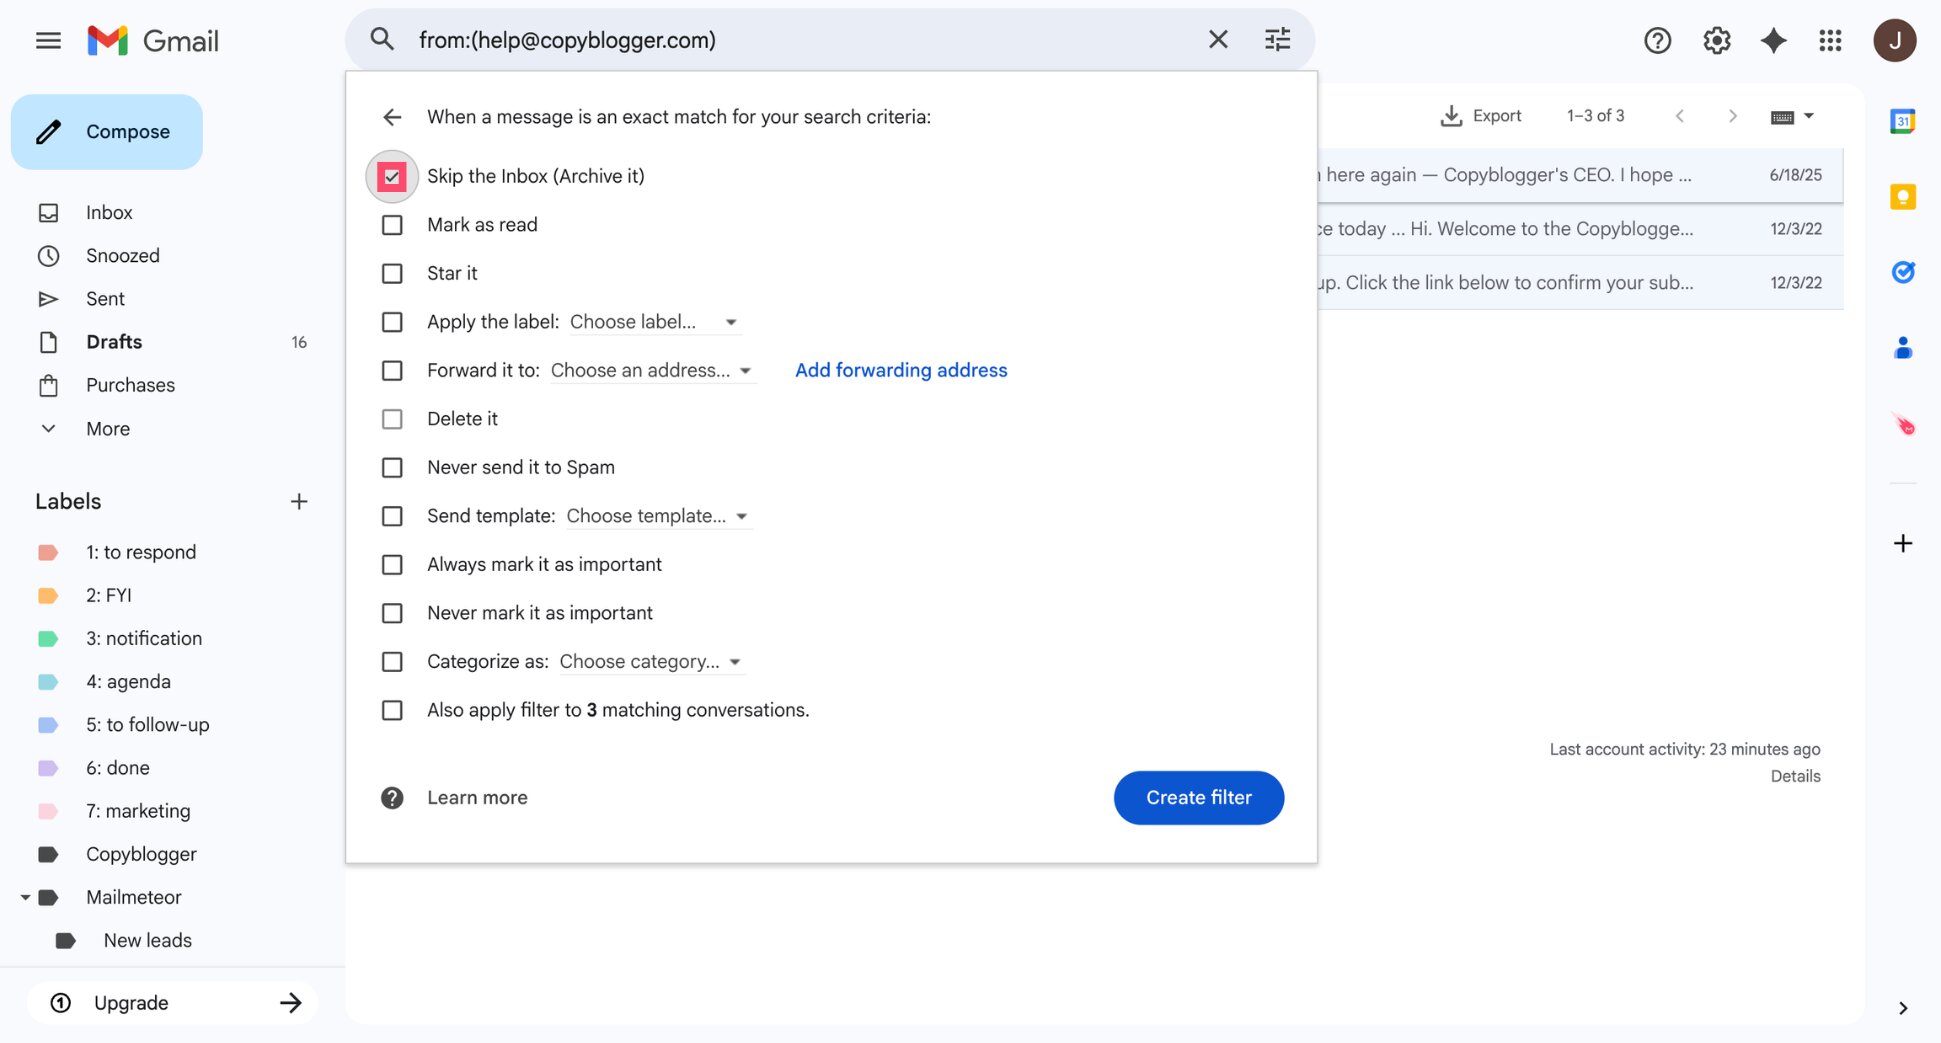The width and height of the screenshot is (1941, 1043).
Task: Click the Help question mark icon
Action: 1657,40
